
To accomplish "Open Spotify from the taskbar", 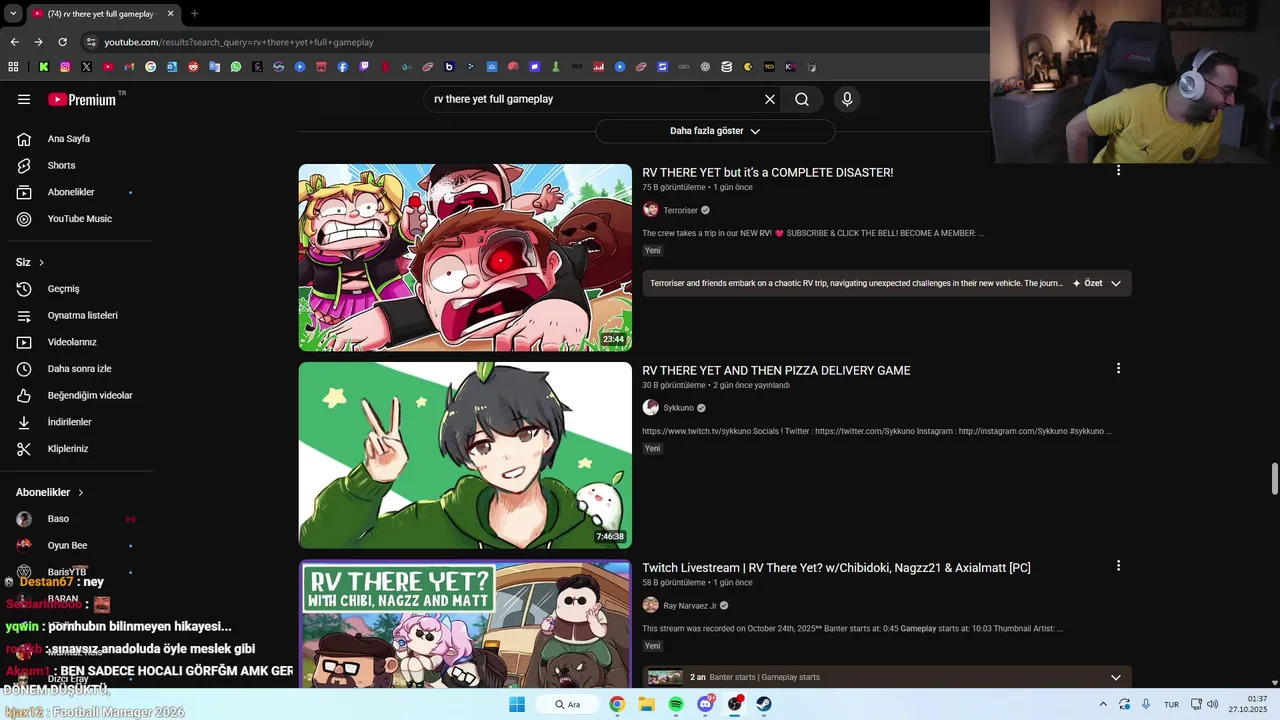I will point(676,704).
